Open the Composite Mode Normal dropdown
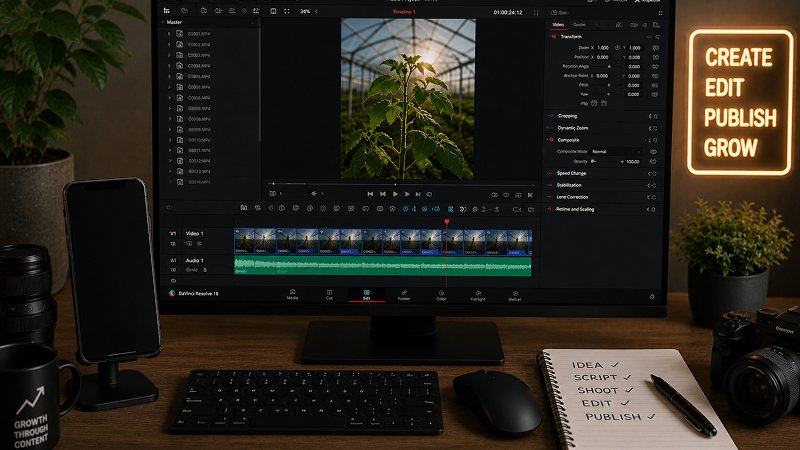This screenshot has height=450, width=800. (615, 152)
